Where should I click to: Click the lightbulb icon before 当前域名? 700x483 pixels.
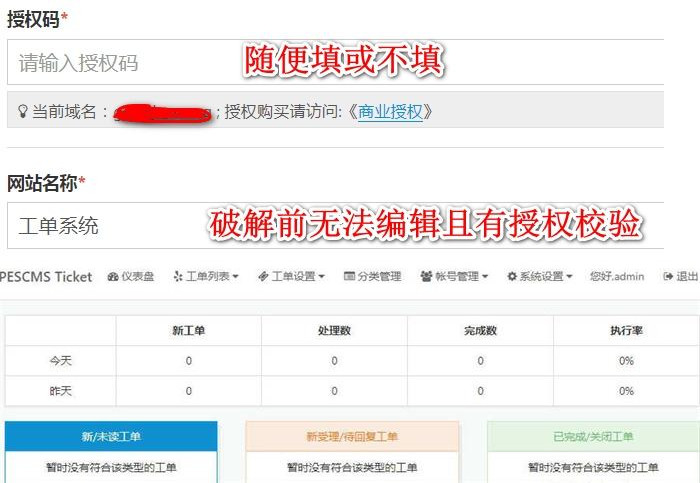[22, 111]
